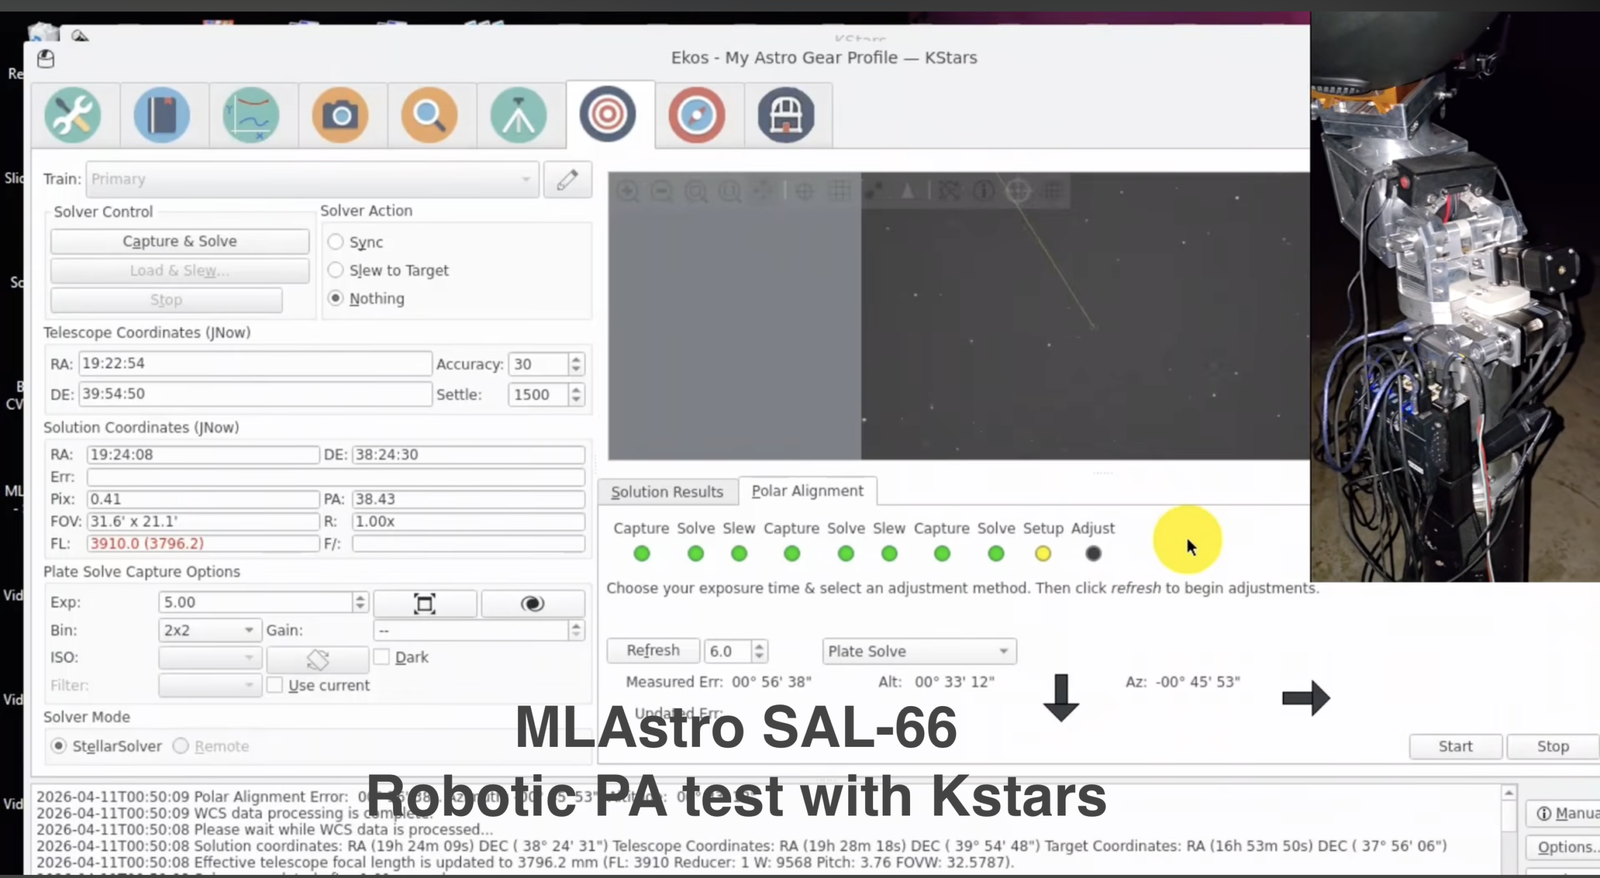Open the Scheduler notebook module
This screenshot has width=1600, height=878.
(x=162, y=115)
